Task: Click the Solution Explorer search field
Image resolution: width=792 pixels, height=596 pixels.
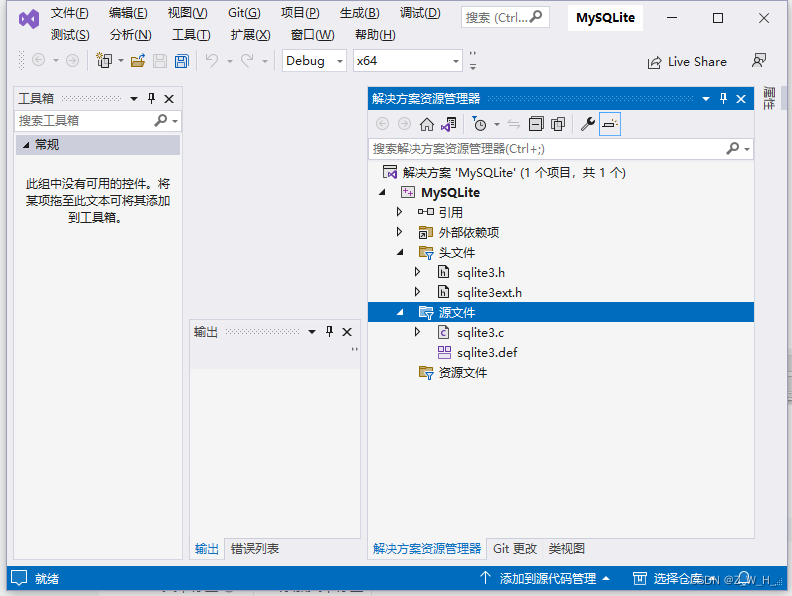Action: [x=561, y=148]
